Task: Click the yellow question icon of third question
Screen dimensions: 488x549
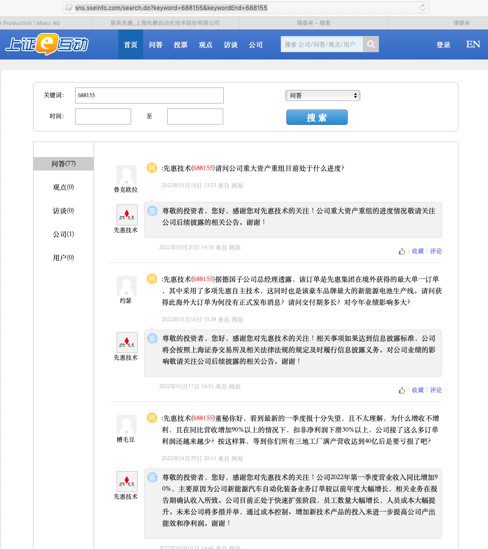Action: point(152,418)
